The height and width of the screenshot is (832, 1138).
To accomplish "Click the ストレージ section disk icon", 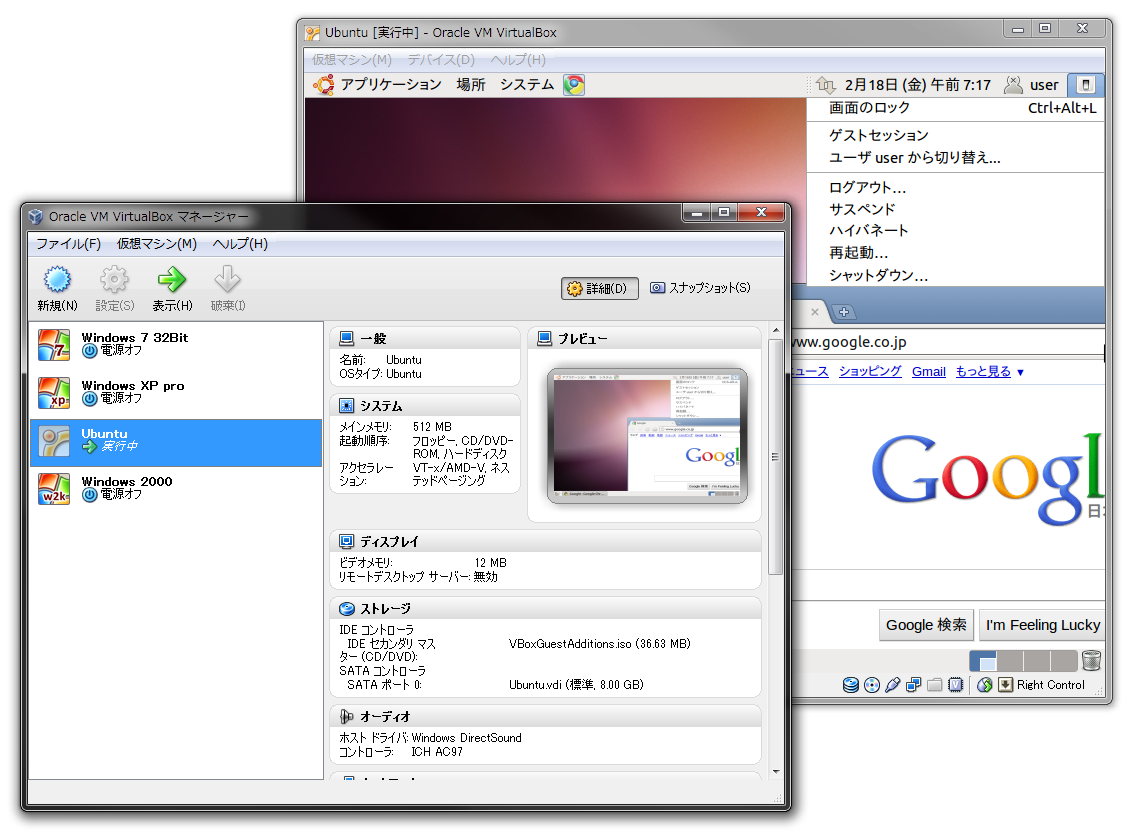I will coord(347,609).
